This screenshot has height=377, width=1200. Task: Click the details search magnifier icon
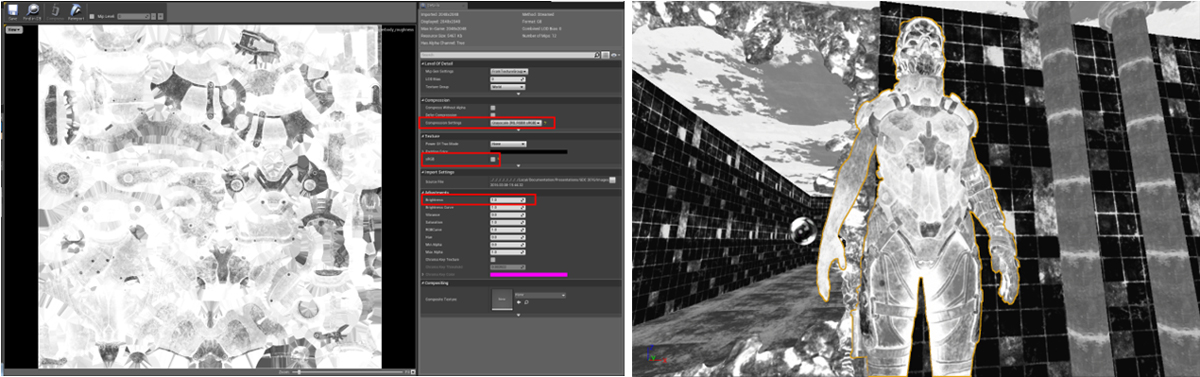[x=597, y=55]
